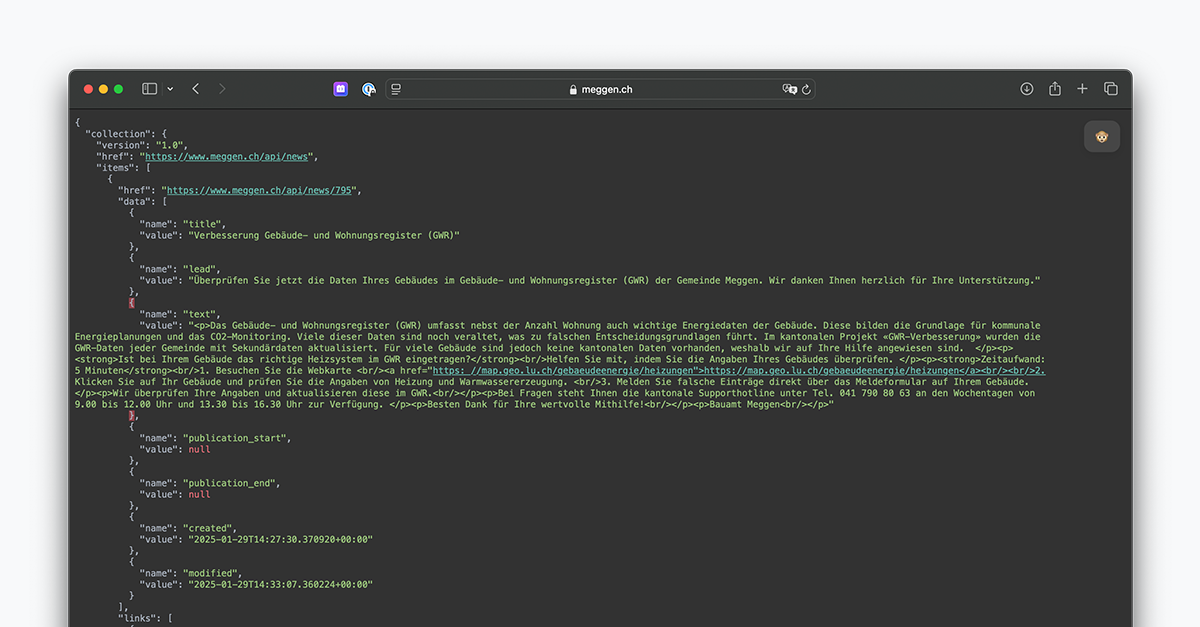
Task: Click the highlighted closing brace above publication_start
Action: point(131,415)
